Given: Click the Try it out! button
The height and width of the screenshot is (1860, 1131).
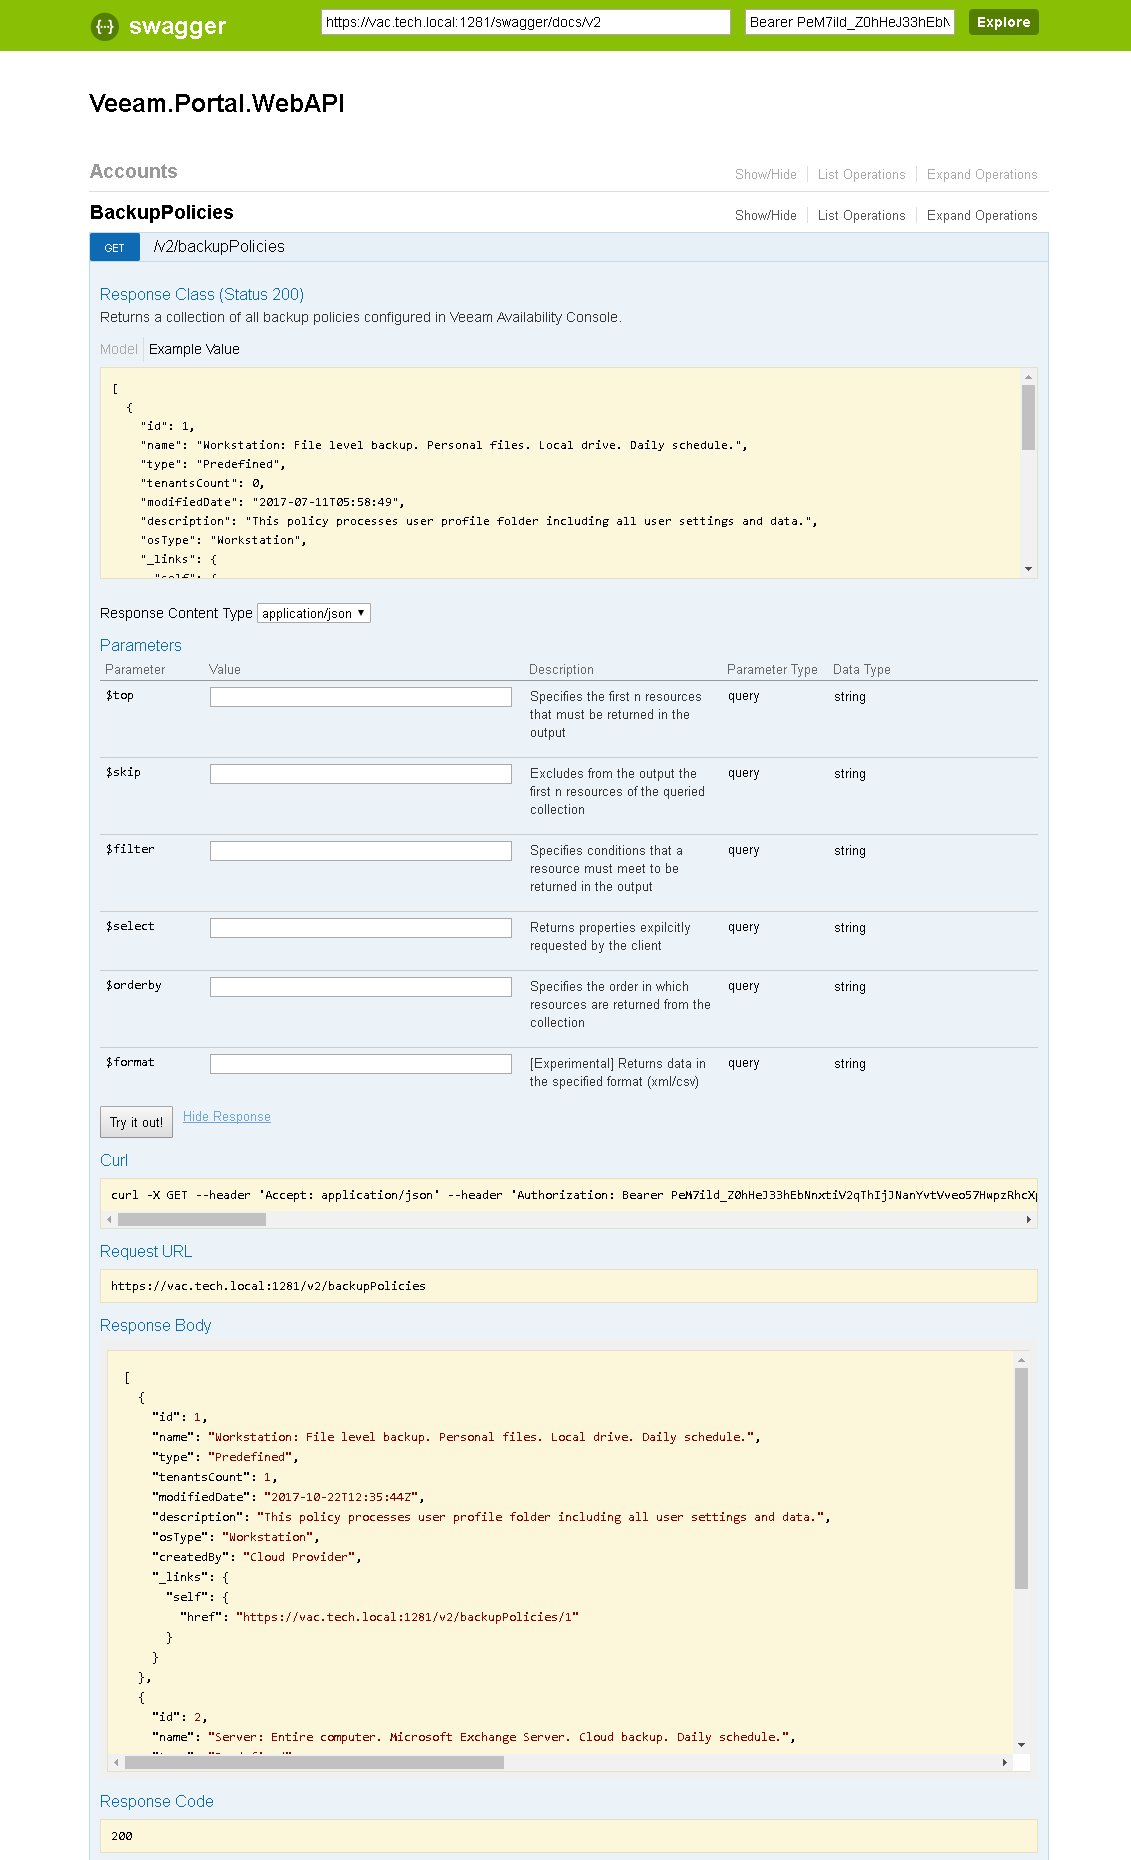Looking at the screenshot, I should [x=136, y=1122].
